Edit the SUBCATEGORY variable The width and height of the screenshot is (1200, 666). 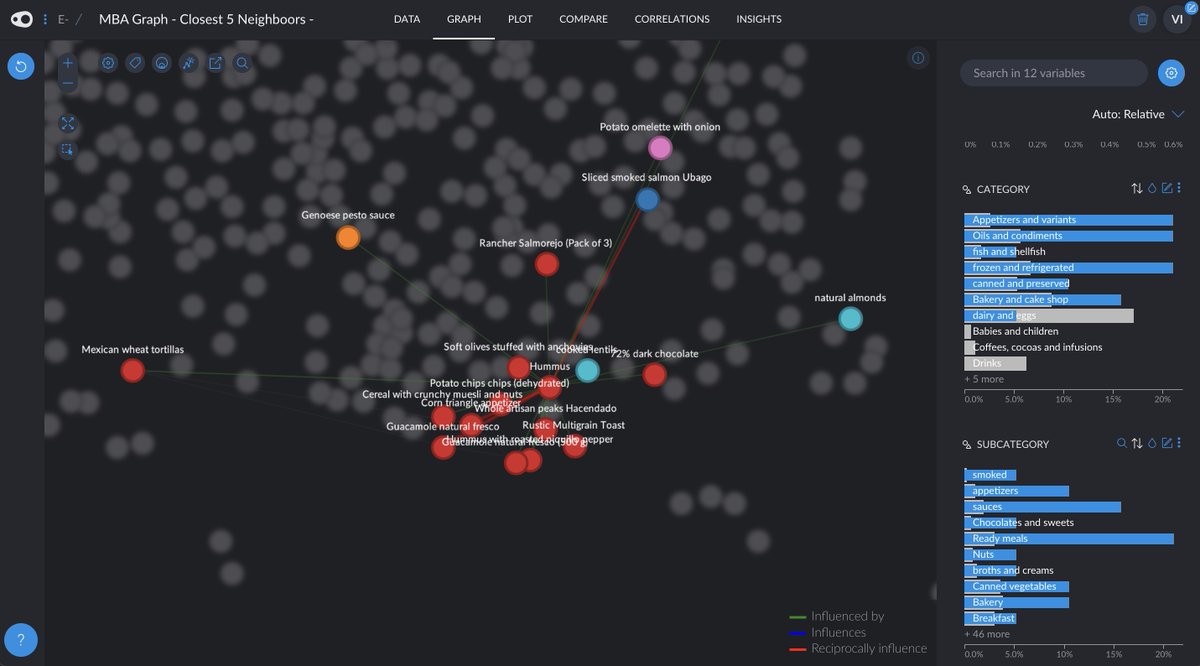(1167, 444)
